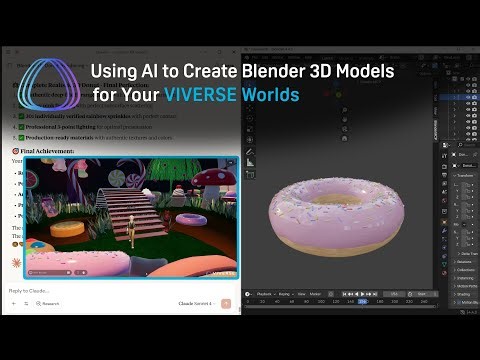
Task: Click the viewport zoom magnifier gizmo
Action: pos(345,110)
